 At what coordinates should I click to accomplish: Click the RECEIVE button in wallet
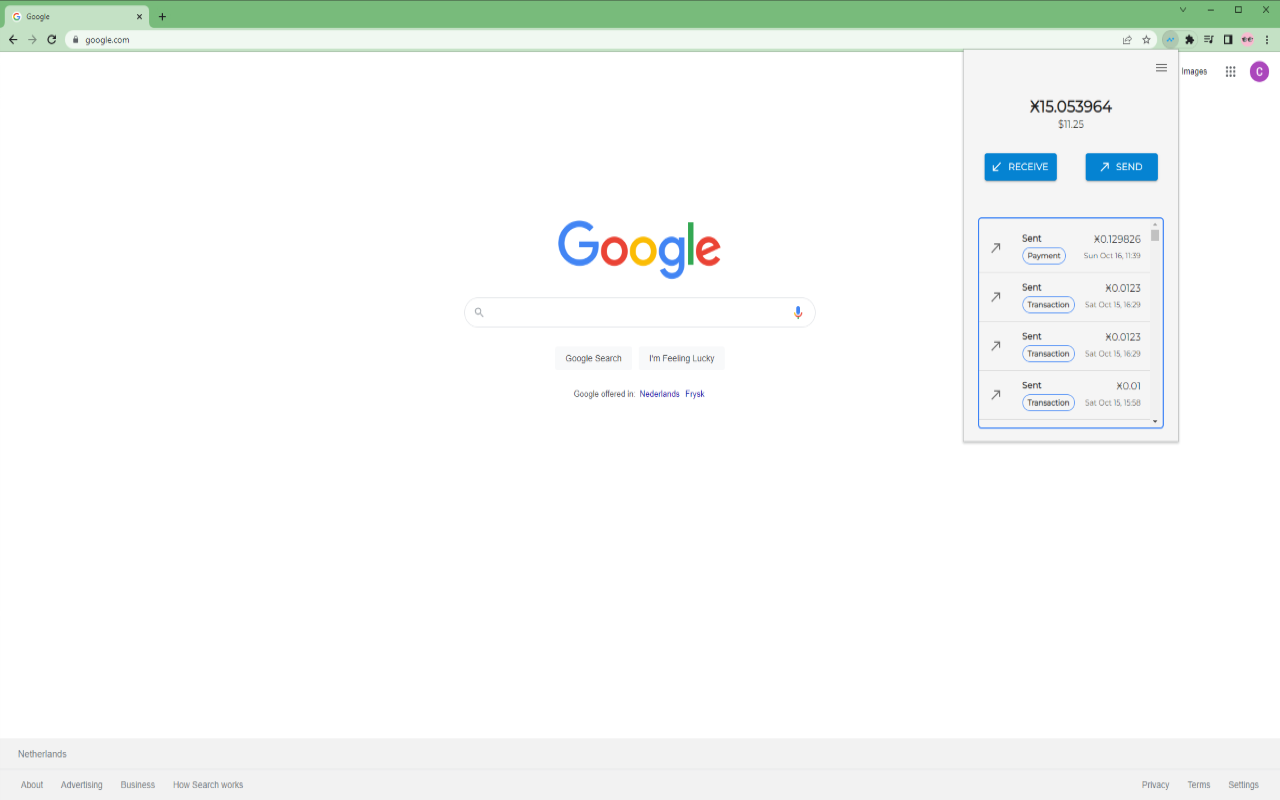[x=1020, y=167]
